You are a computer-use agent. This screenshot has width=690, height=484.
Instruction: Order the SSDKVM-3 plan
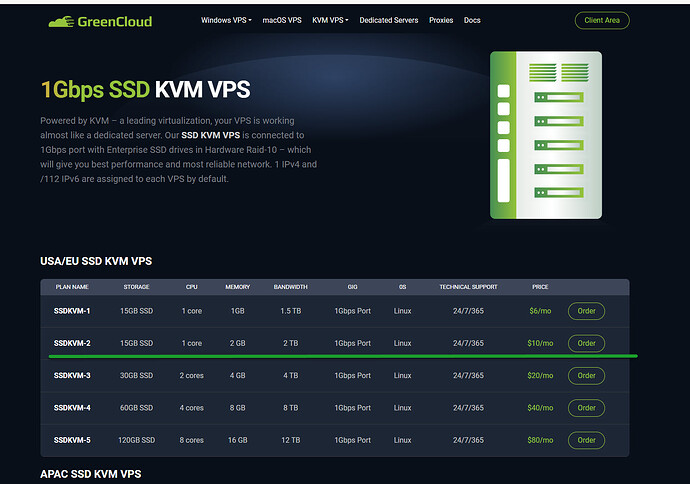click(x=586, y=376)
